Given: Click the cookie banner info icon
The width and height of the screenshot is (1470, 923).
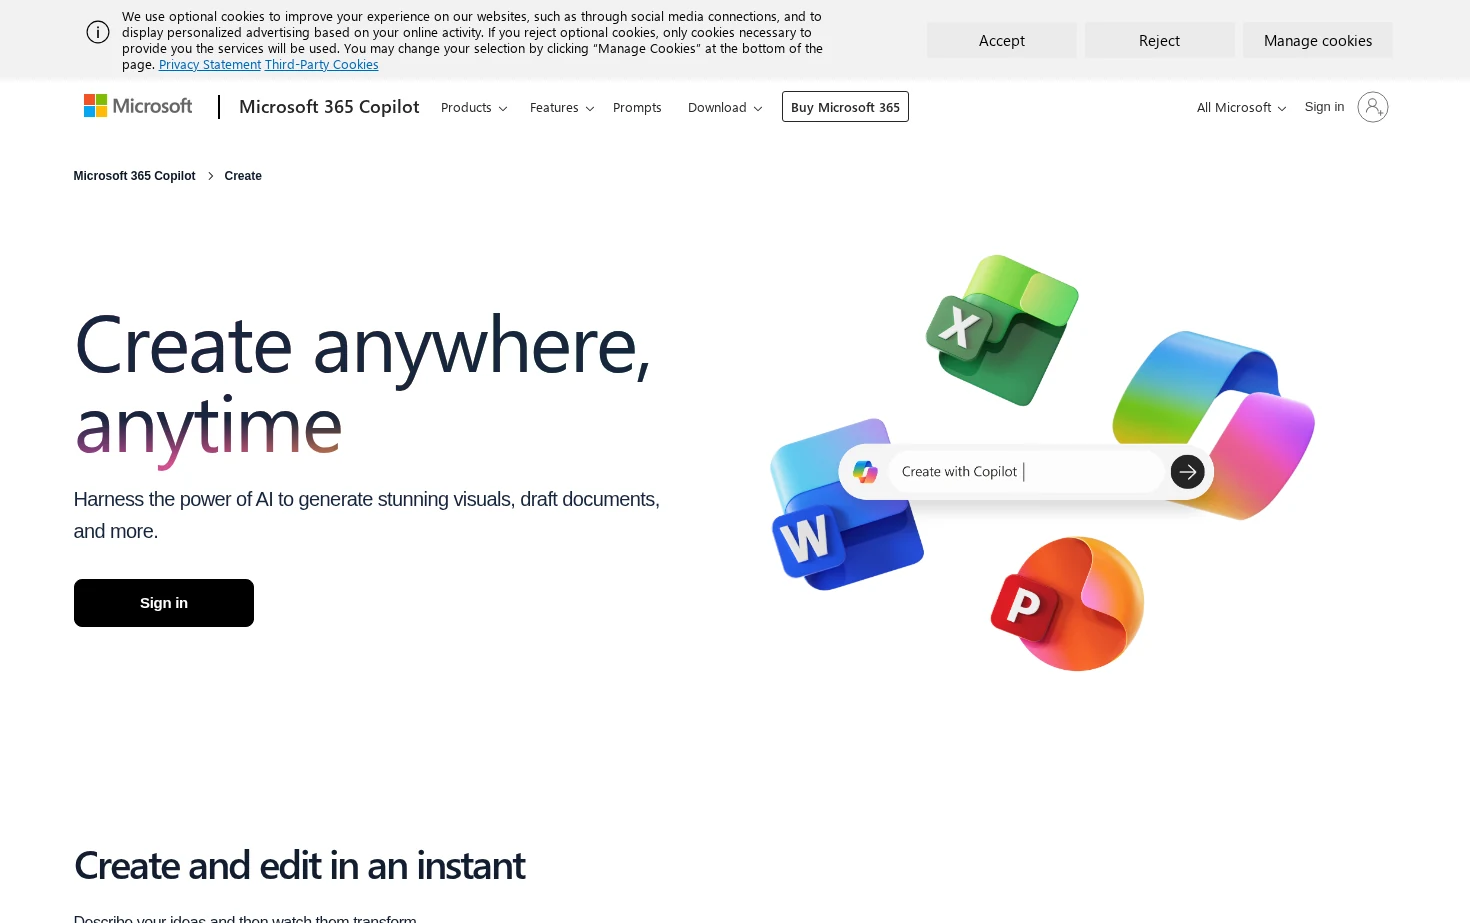Looking at the screenshot, I should (x=98, y=33).
